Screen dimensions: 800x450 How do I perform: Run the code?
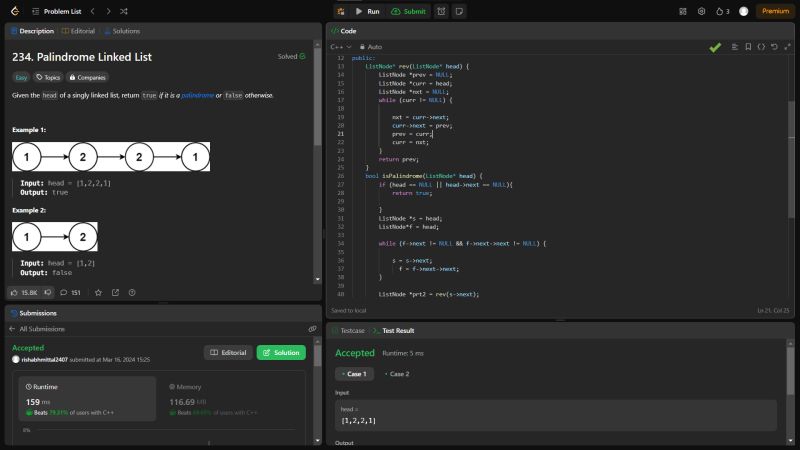[367, 11]
